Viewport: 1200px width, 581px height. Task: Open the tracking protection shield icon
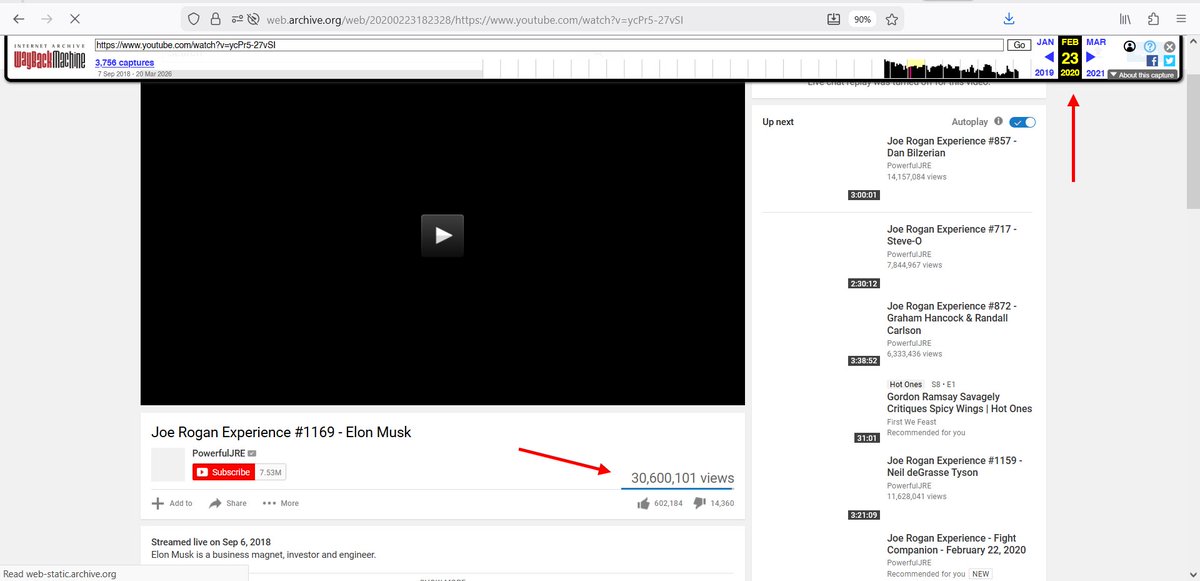coord(195,19)
